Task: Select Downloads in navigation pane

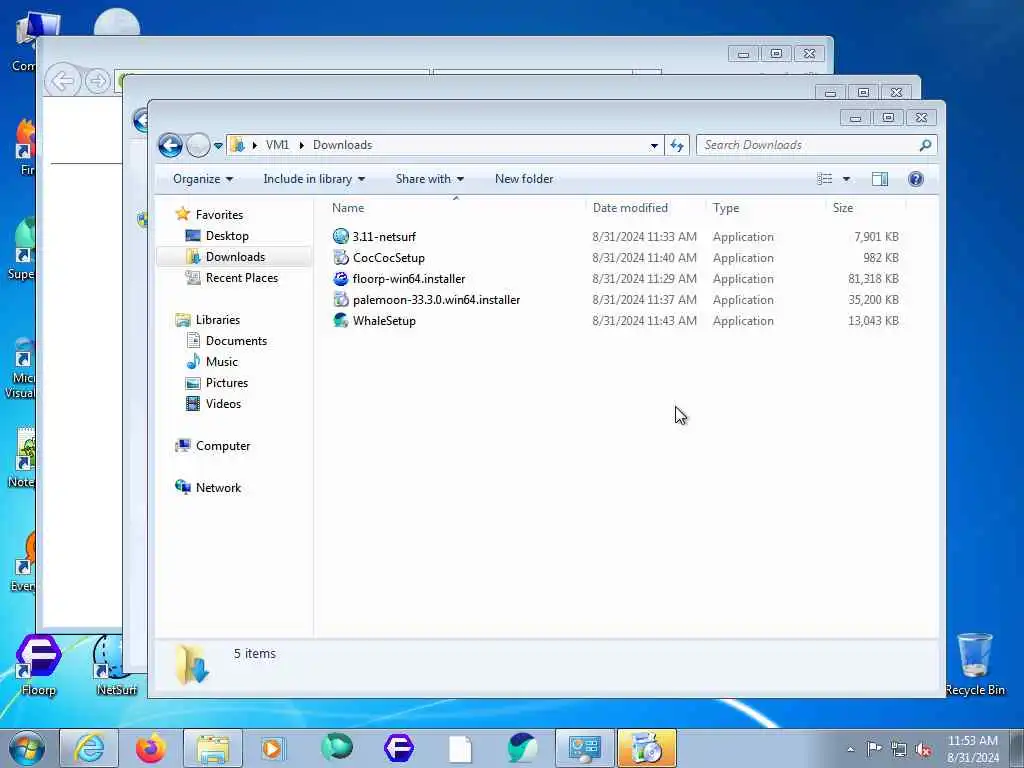Action: coord(235,257)
